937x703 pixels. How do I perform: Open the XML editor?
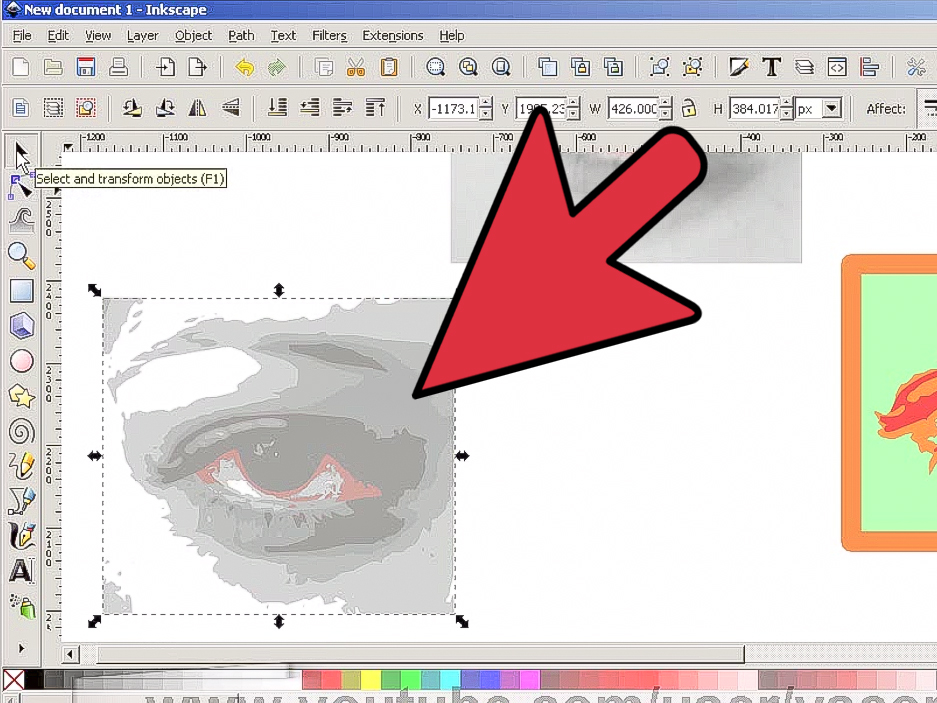837,67
